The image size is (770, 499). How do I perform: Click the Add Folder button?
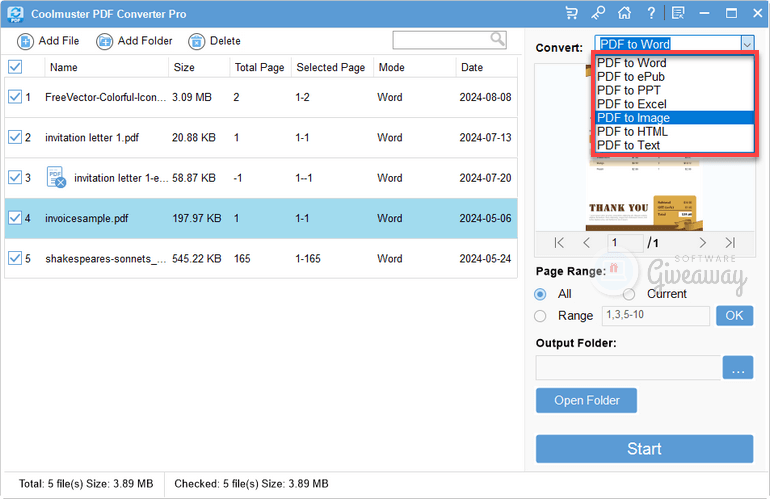[x=134, y=41]
